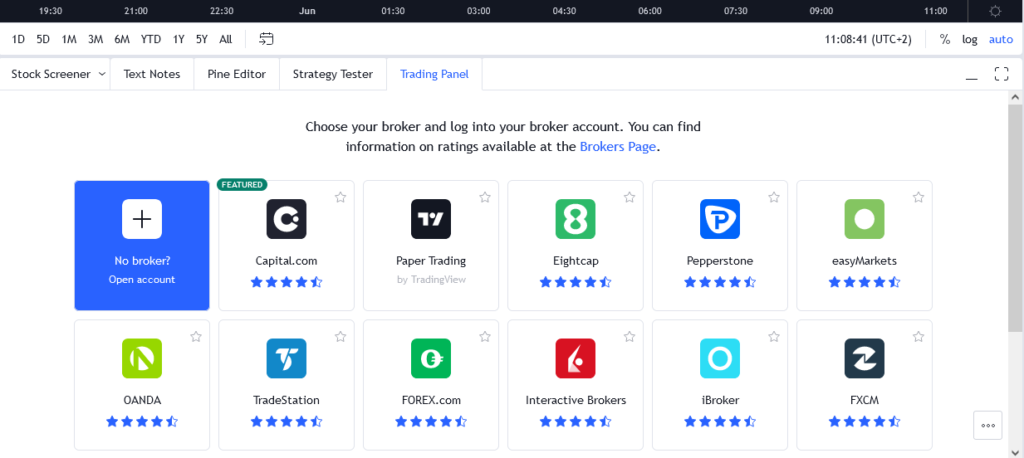This screenshot has height=458, width=1024.
Task: Maximize the bottom panel to fullscreen
Action: tap(1001, 74)
